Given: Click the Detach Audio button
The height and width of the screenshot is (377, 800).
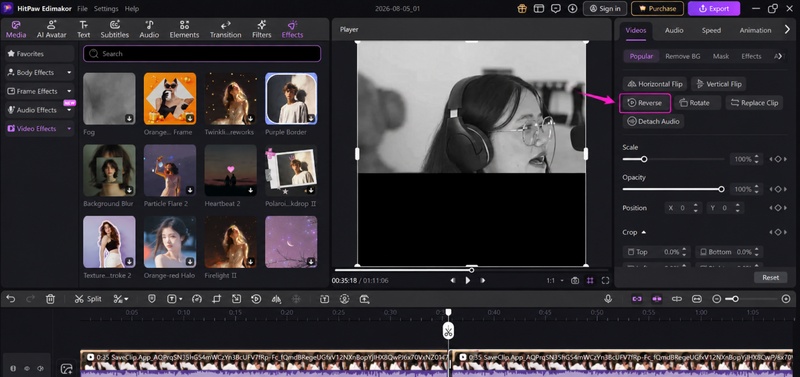Looking at the screenshot, I should (654, 121).
